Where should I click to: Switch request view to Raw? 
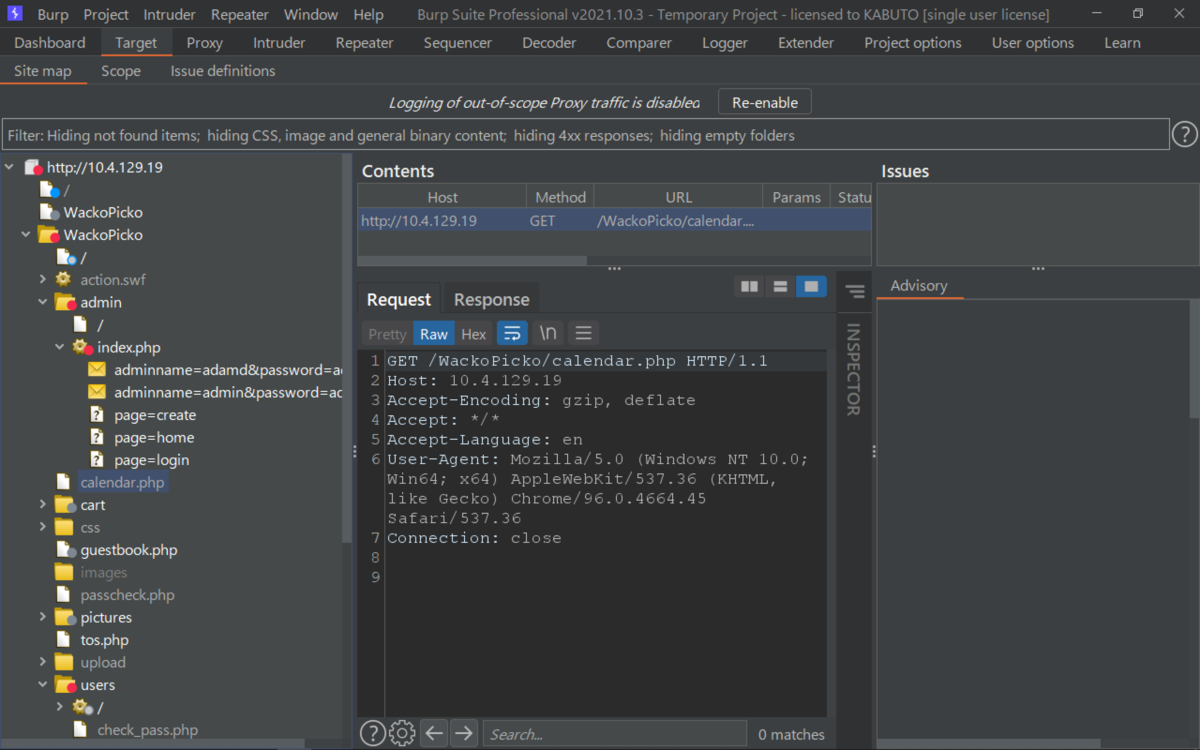tap(434, 334)
